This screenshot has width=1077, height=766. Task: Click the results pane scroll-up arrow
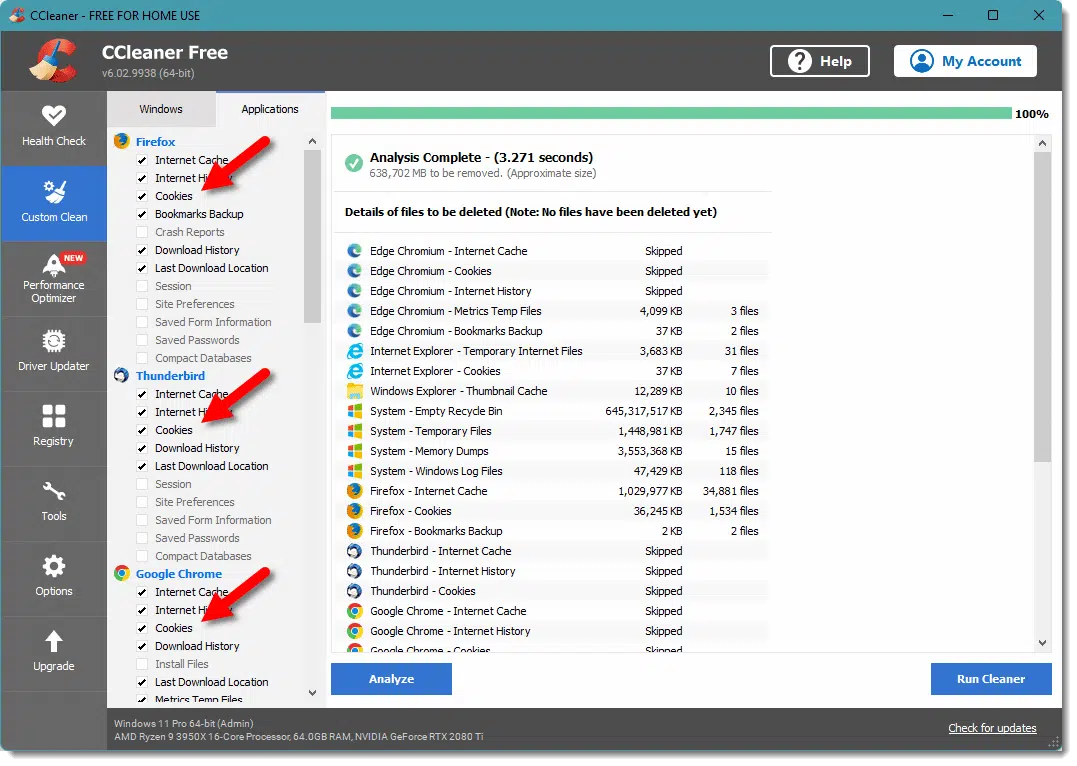pyautogui.click(x=1042, y=143)
